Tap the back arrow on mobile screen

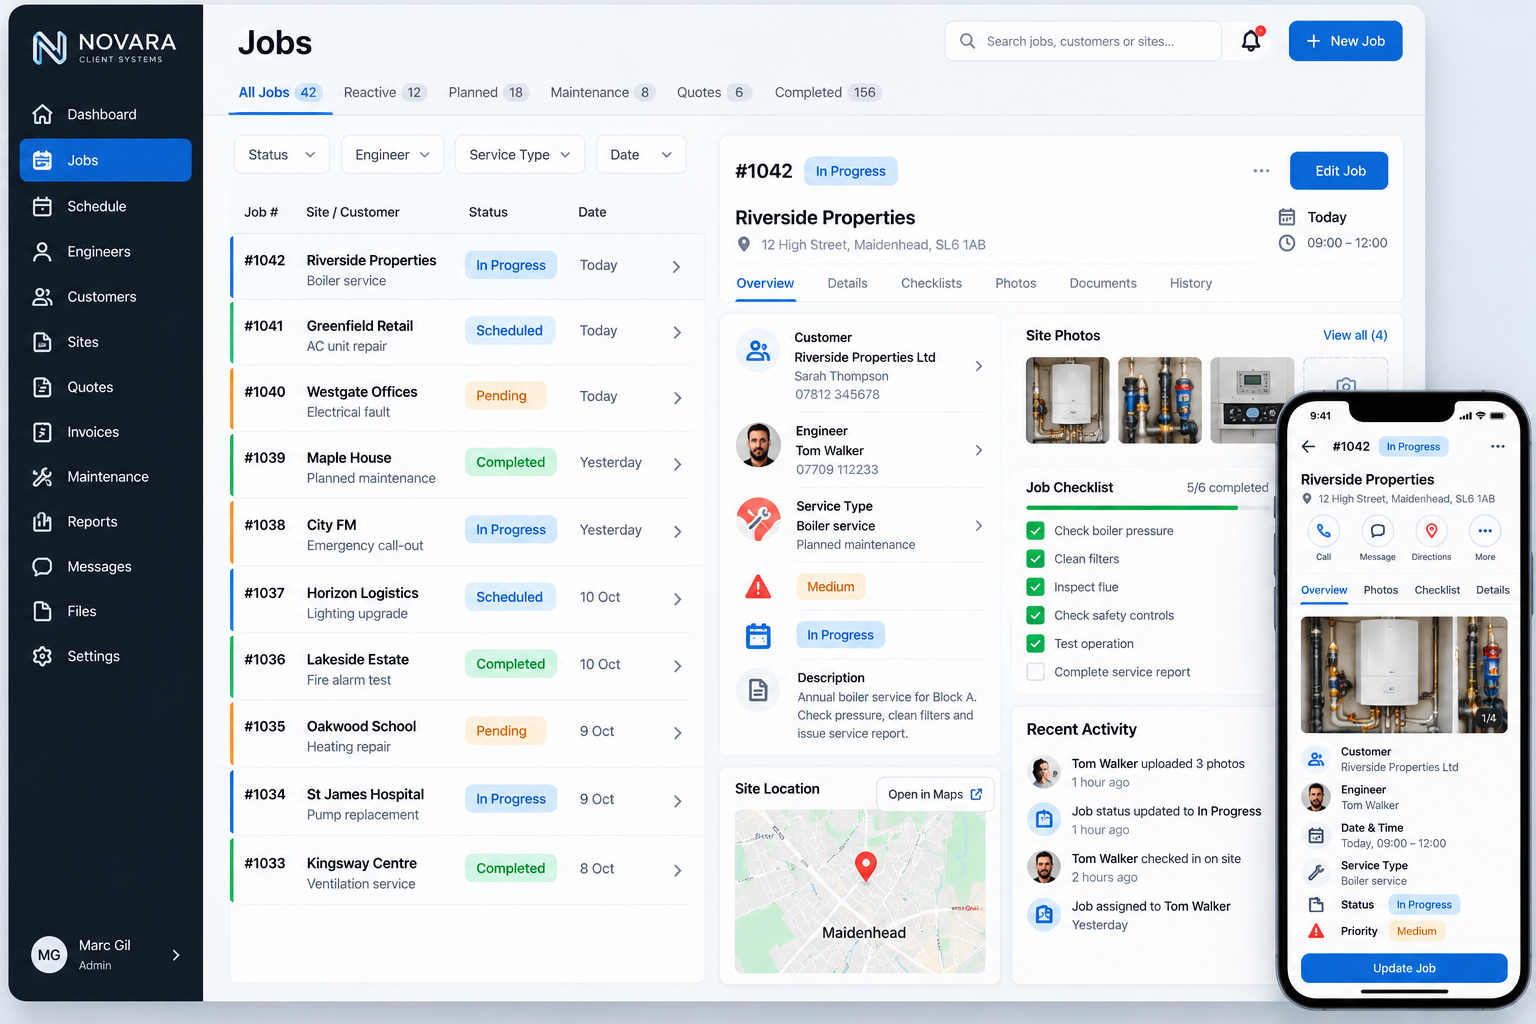[x=1309, y=446]
